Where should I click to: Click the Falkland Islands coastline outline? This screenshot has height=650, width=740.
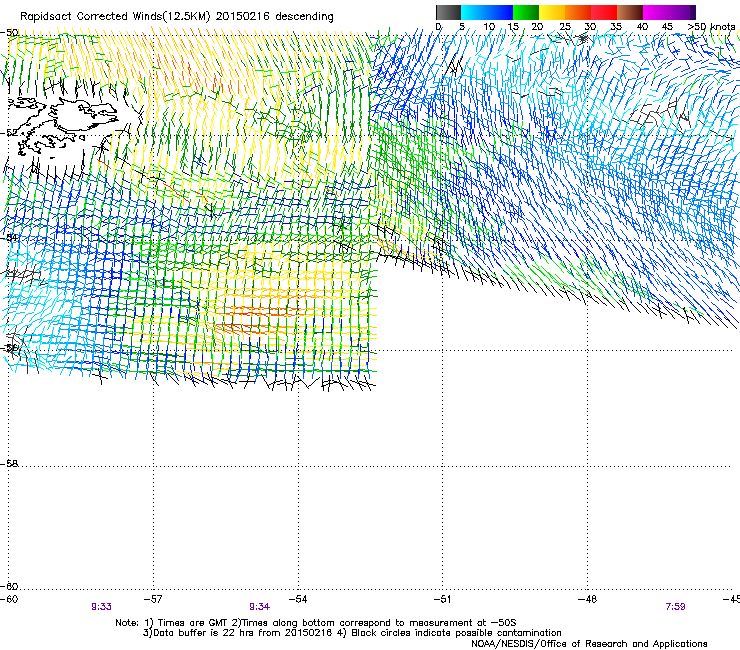click(61, 126)
